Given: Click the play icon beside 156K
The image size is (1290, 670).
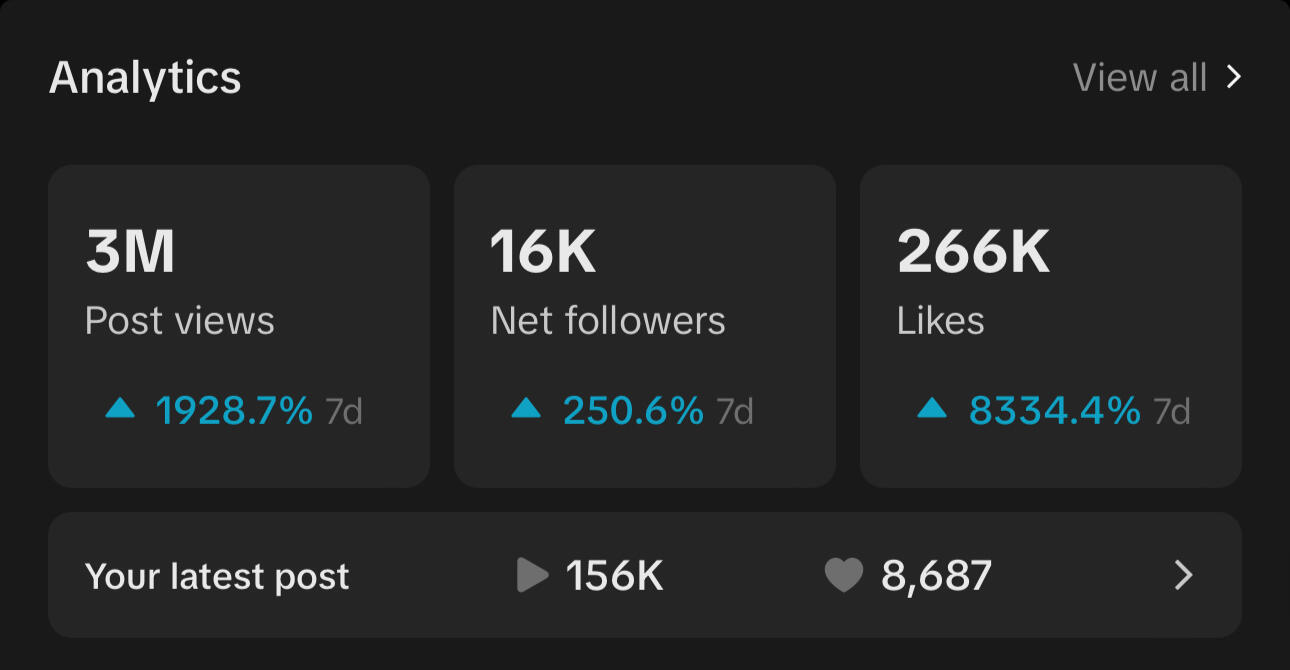Looking at the screenshot, I should [533, 575].
